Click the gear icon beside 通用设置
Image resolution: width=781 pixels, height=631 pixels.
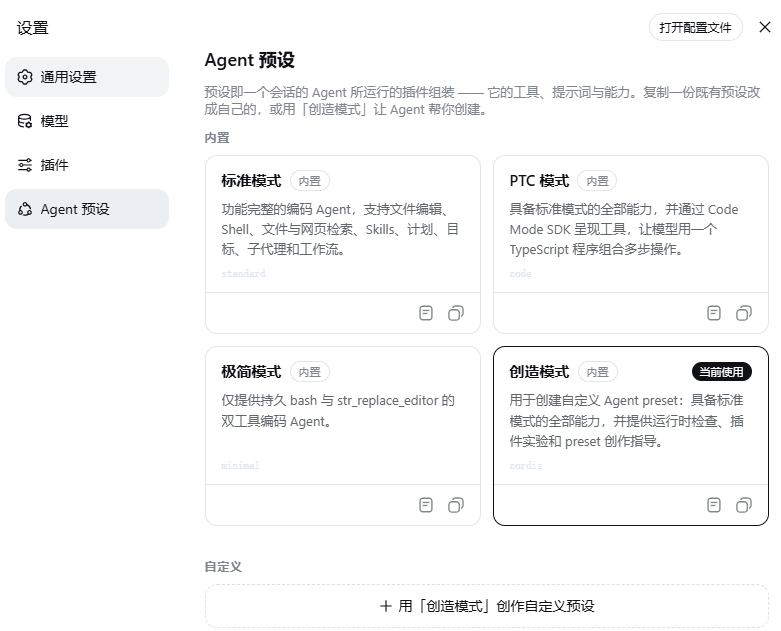pos(25,77)
